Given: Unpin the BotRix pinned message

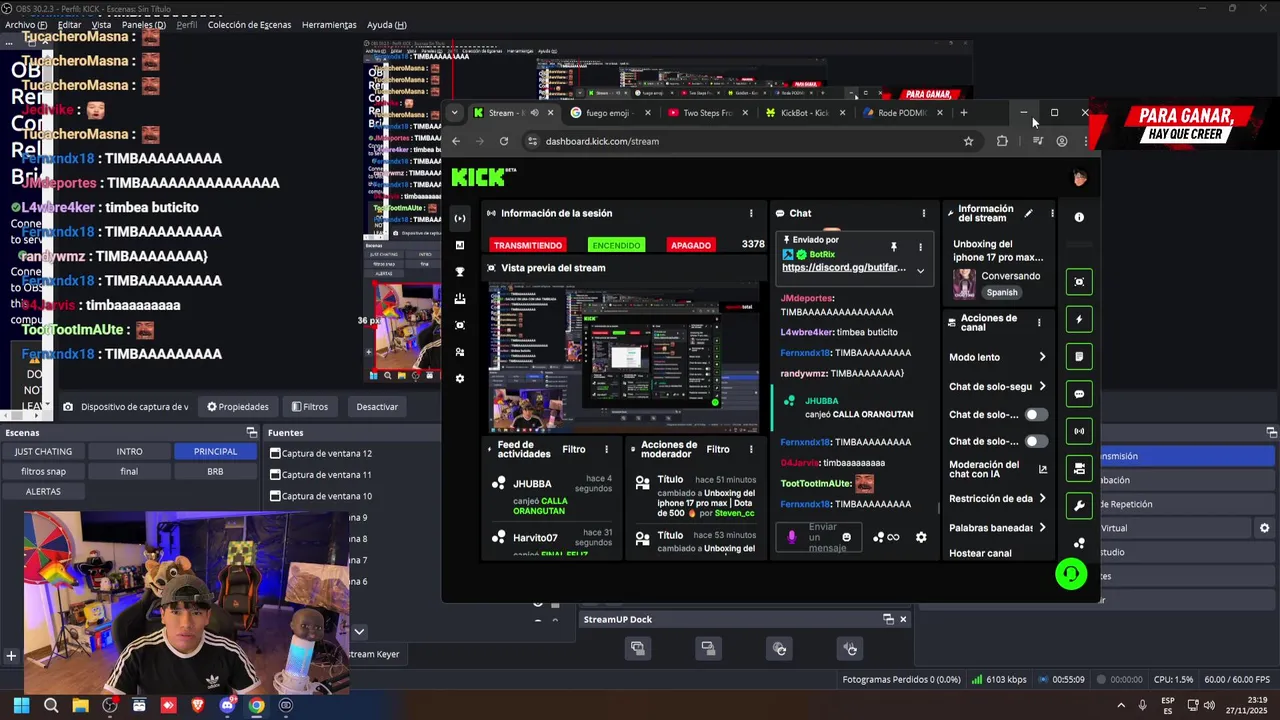Looking at the screenshot, I should click(894, 246).
